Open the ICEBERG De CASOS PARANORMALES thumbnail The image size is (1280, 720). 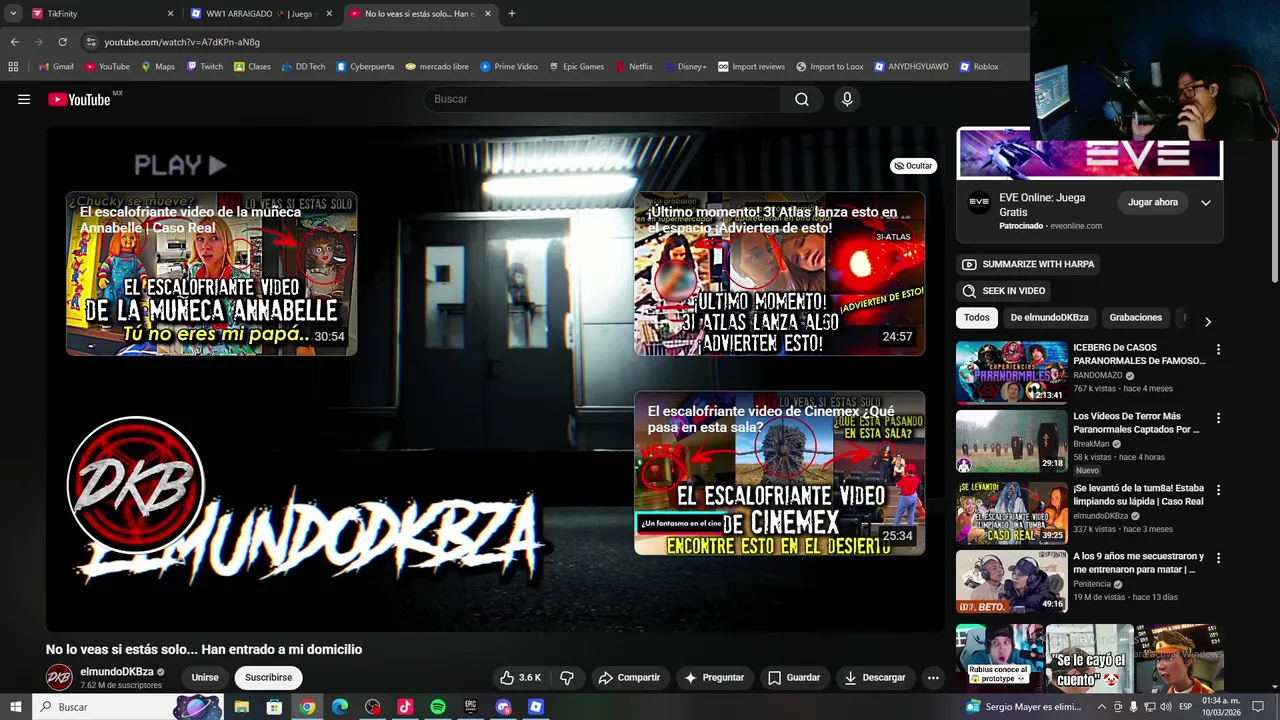(1011, 372)
